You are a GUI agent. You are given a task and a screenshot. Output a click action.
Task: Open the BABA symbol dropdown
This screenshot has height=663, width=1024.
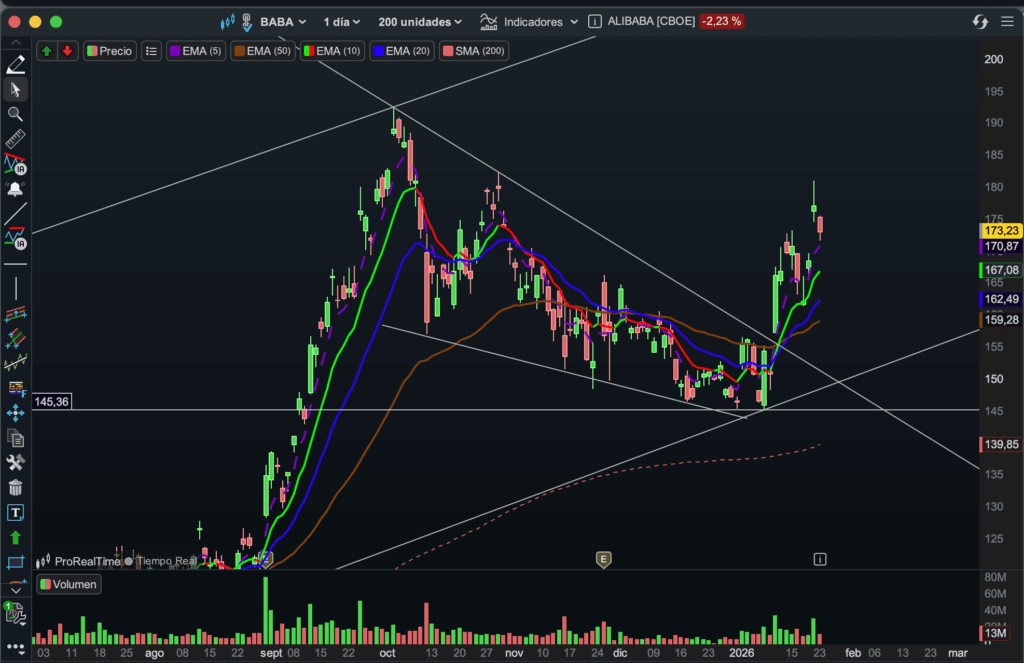point(270,21)
